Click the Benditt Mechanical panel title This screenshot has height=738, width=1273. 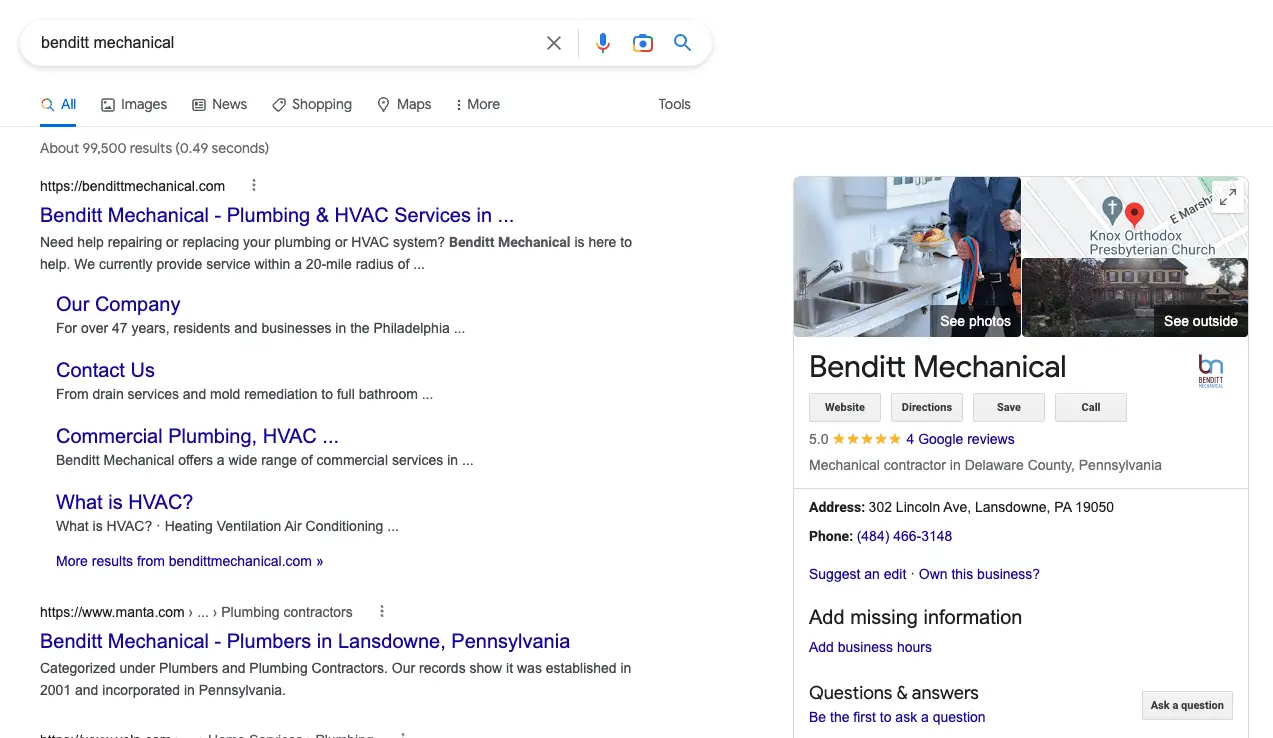[x=938, y=367]
